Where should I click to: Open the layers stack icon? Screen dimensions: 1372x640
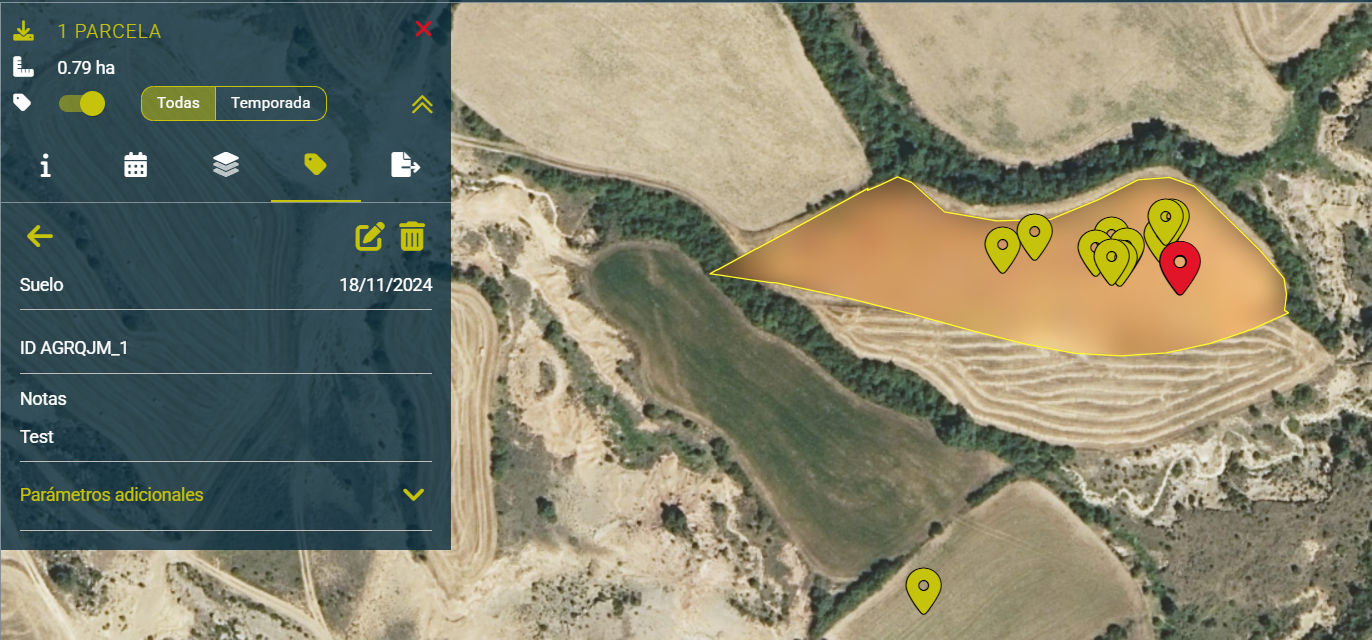(x=226, y=165)
